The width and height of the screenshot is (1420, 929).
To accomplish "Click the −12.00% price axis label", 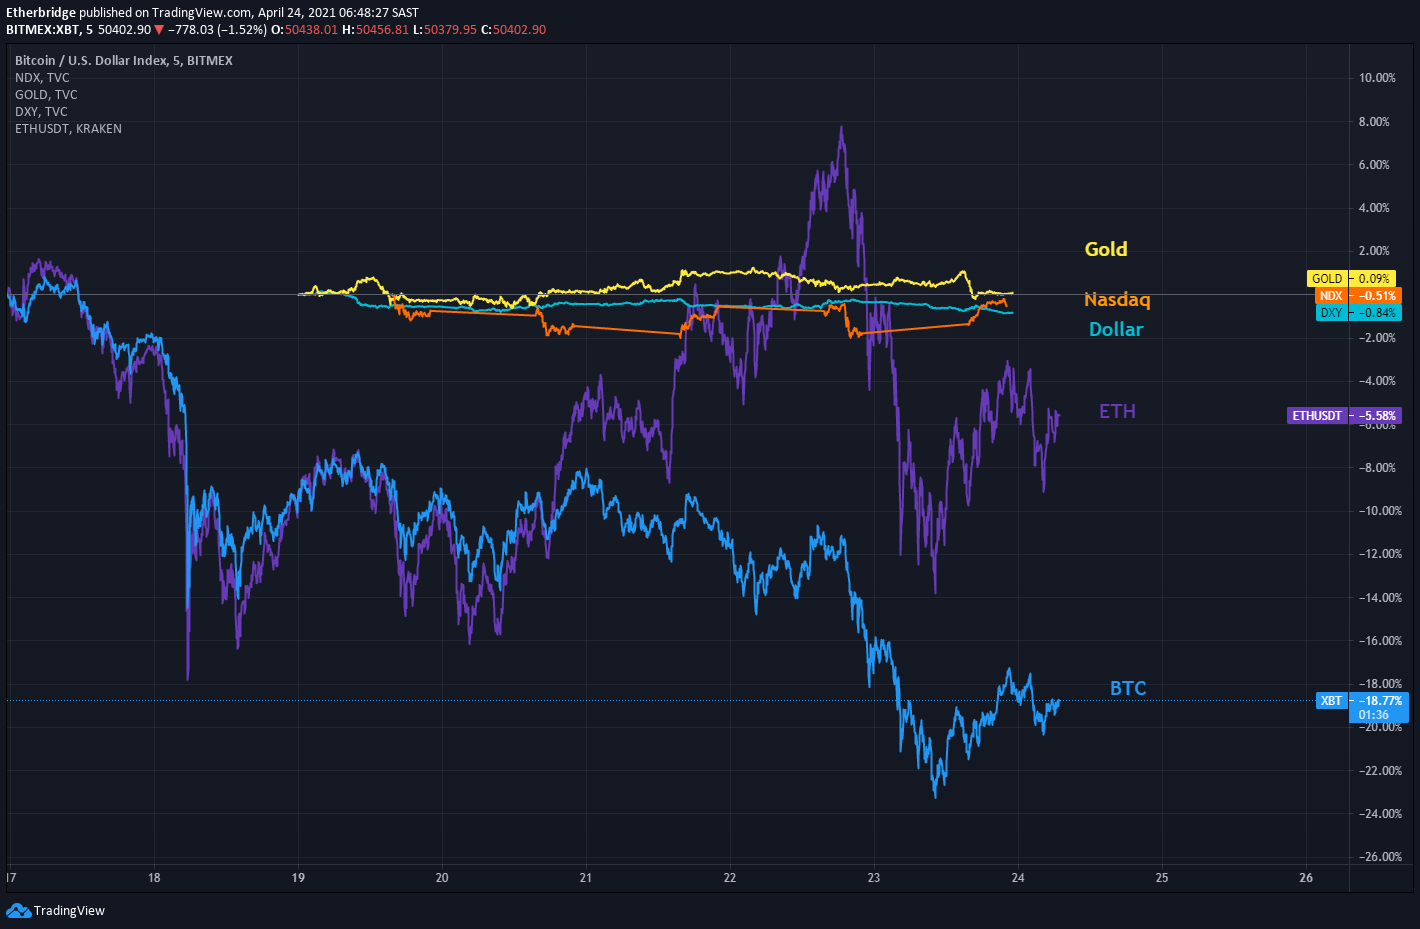I will point(1380,554).
